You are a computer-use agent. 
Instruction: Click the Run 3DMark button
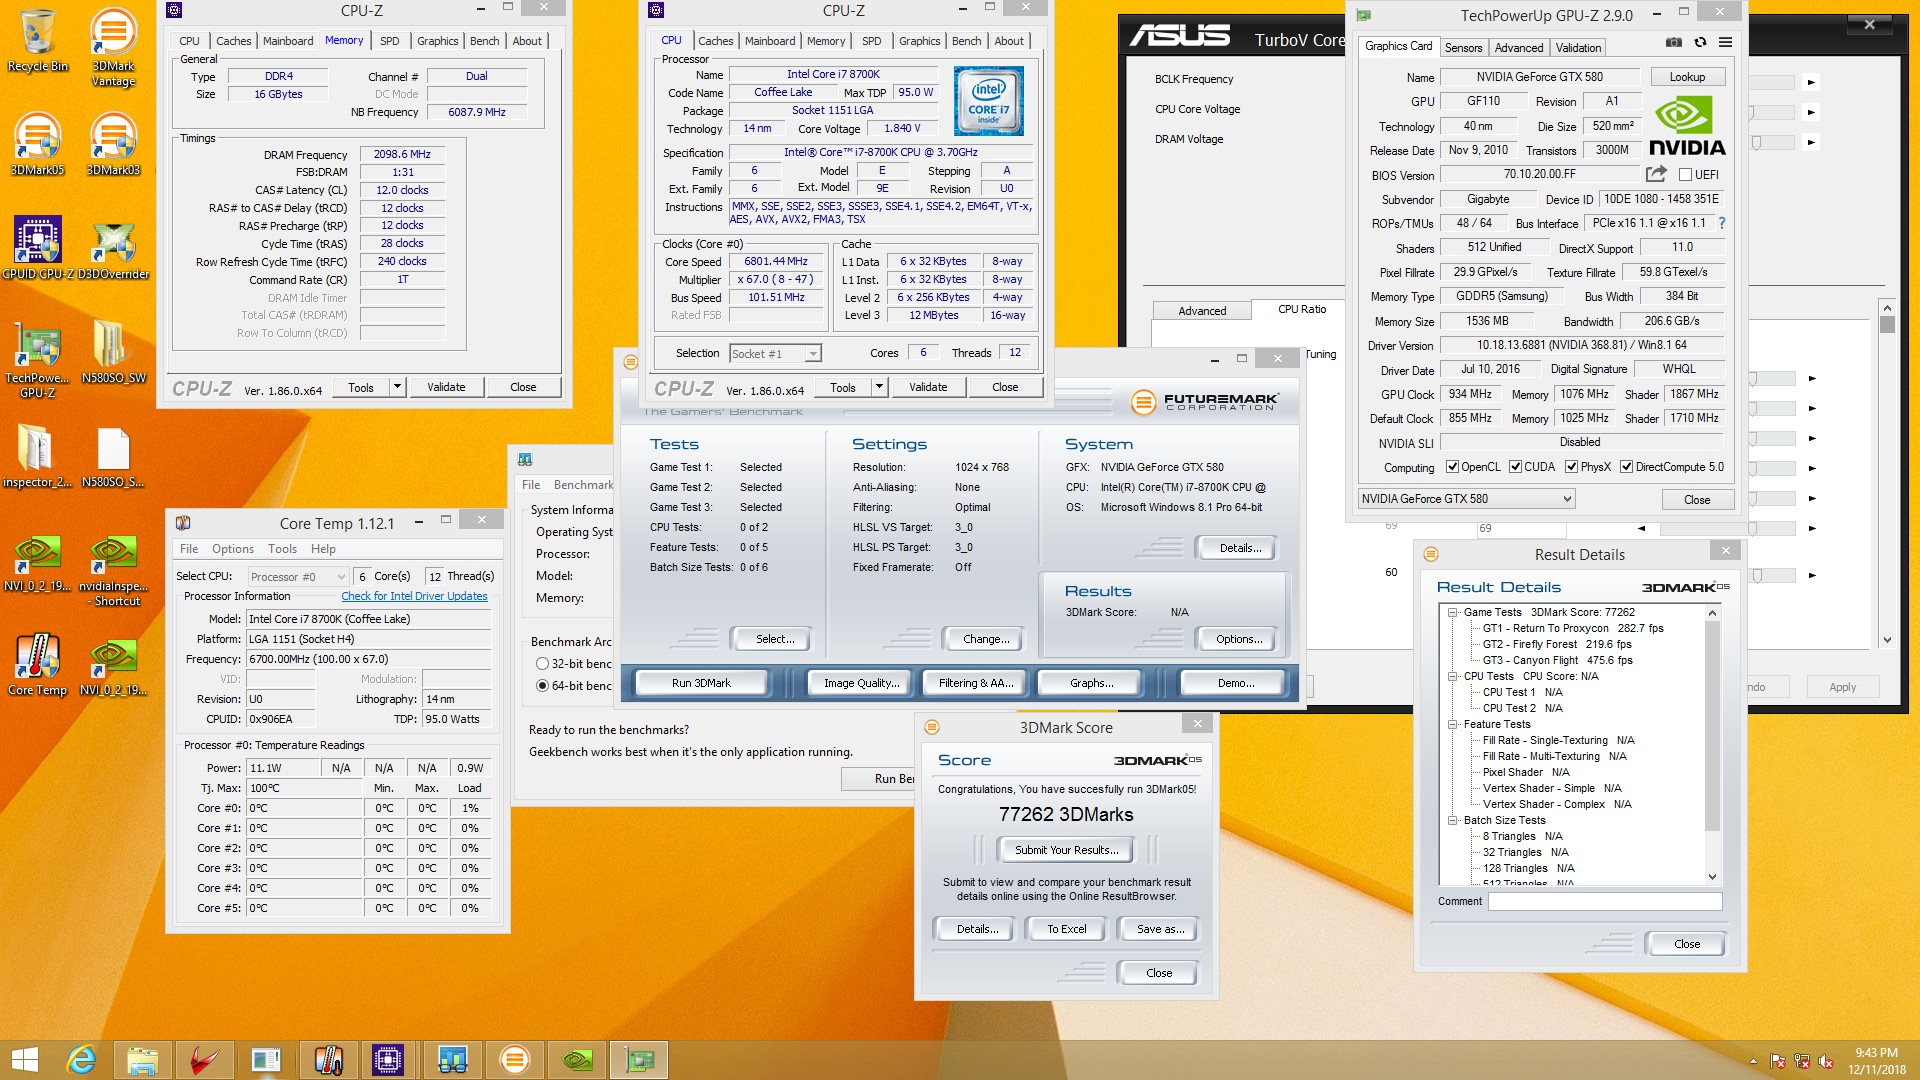coord(700,683)
